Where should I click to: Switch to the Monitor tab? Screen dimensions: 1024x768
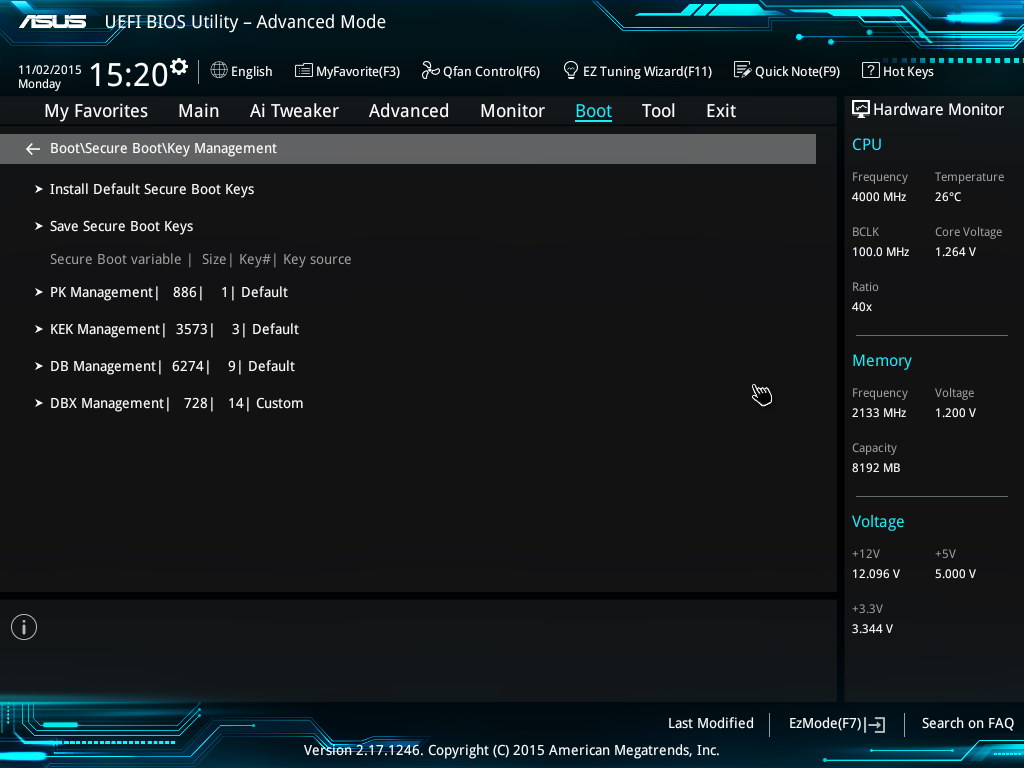[512, 111]
